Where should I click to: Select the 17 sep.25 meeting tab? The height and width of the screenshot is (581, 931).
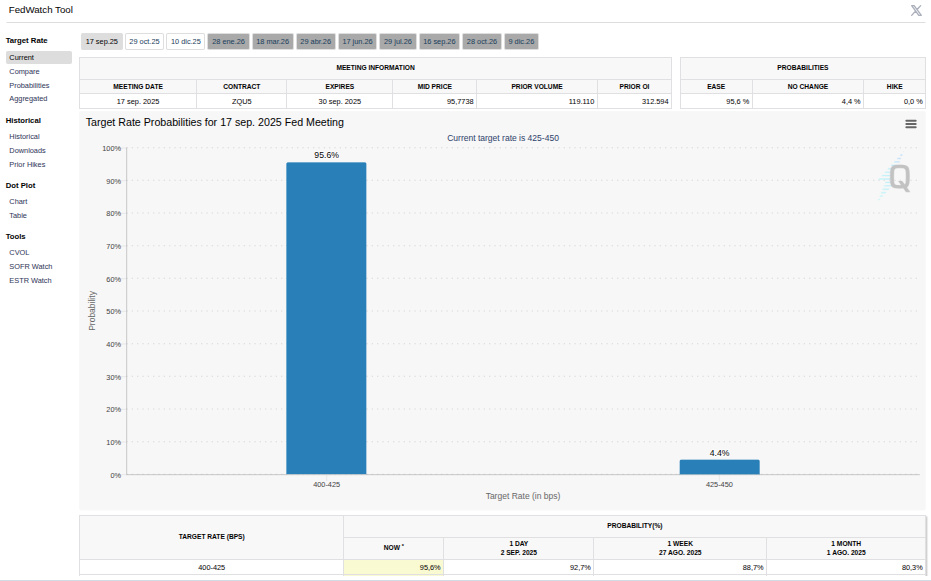tap(102, 42)
